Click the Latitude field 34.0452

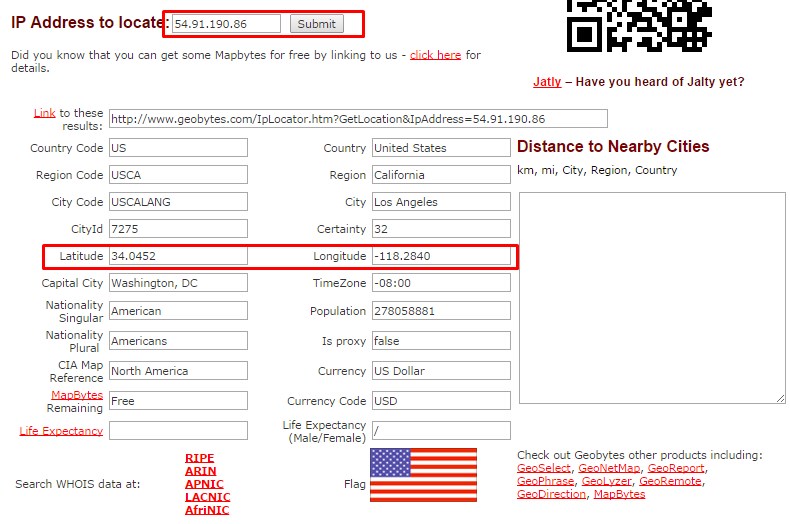click(x=178, y=255)
